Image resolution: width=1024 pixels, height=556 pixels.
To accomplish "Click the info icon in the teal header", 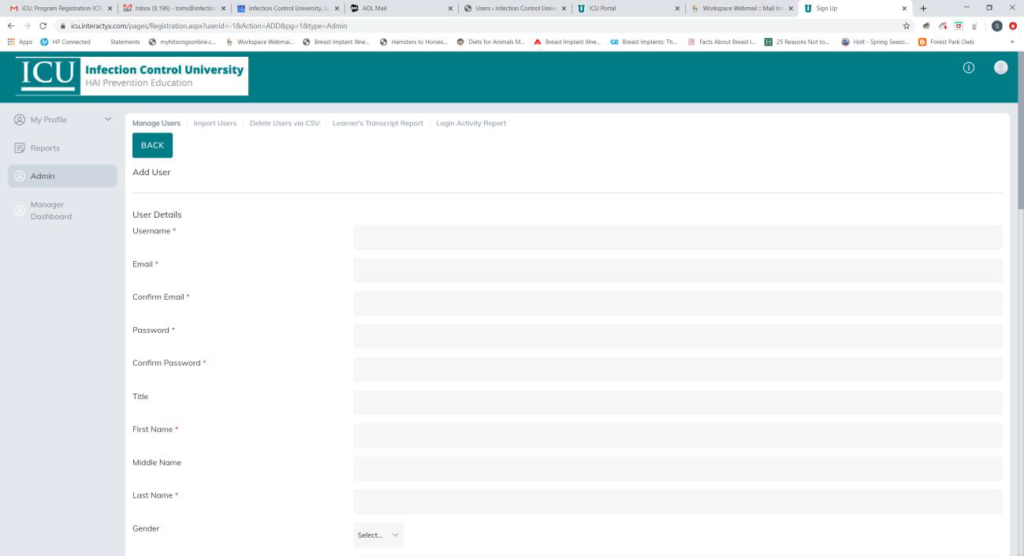I will [968, 68].
